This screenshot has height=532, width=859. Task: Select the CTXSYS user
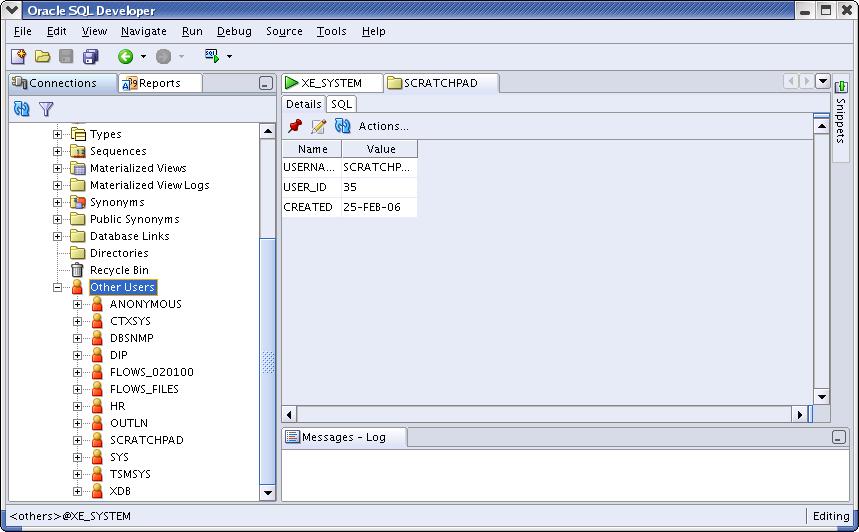[x=130, y=321]
